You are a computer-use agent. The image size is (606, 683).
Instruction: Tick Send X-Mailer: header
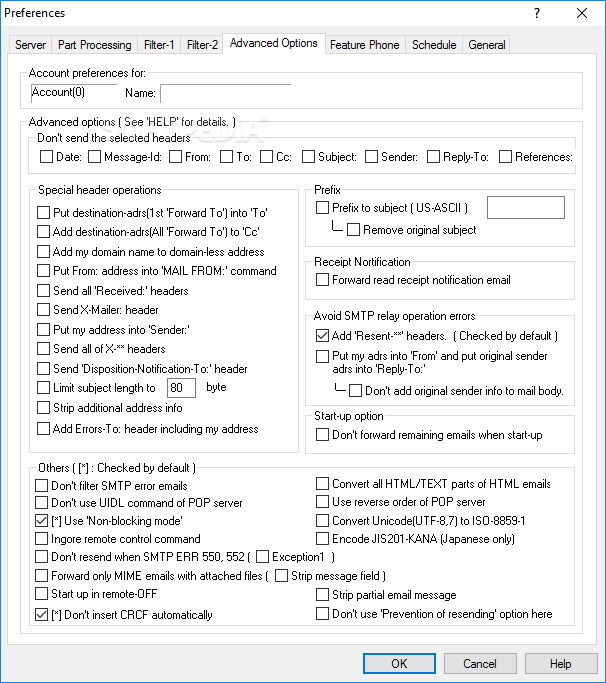43,310
